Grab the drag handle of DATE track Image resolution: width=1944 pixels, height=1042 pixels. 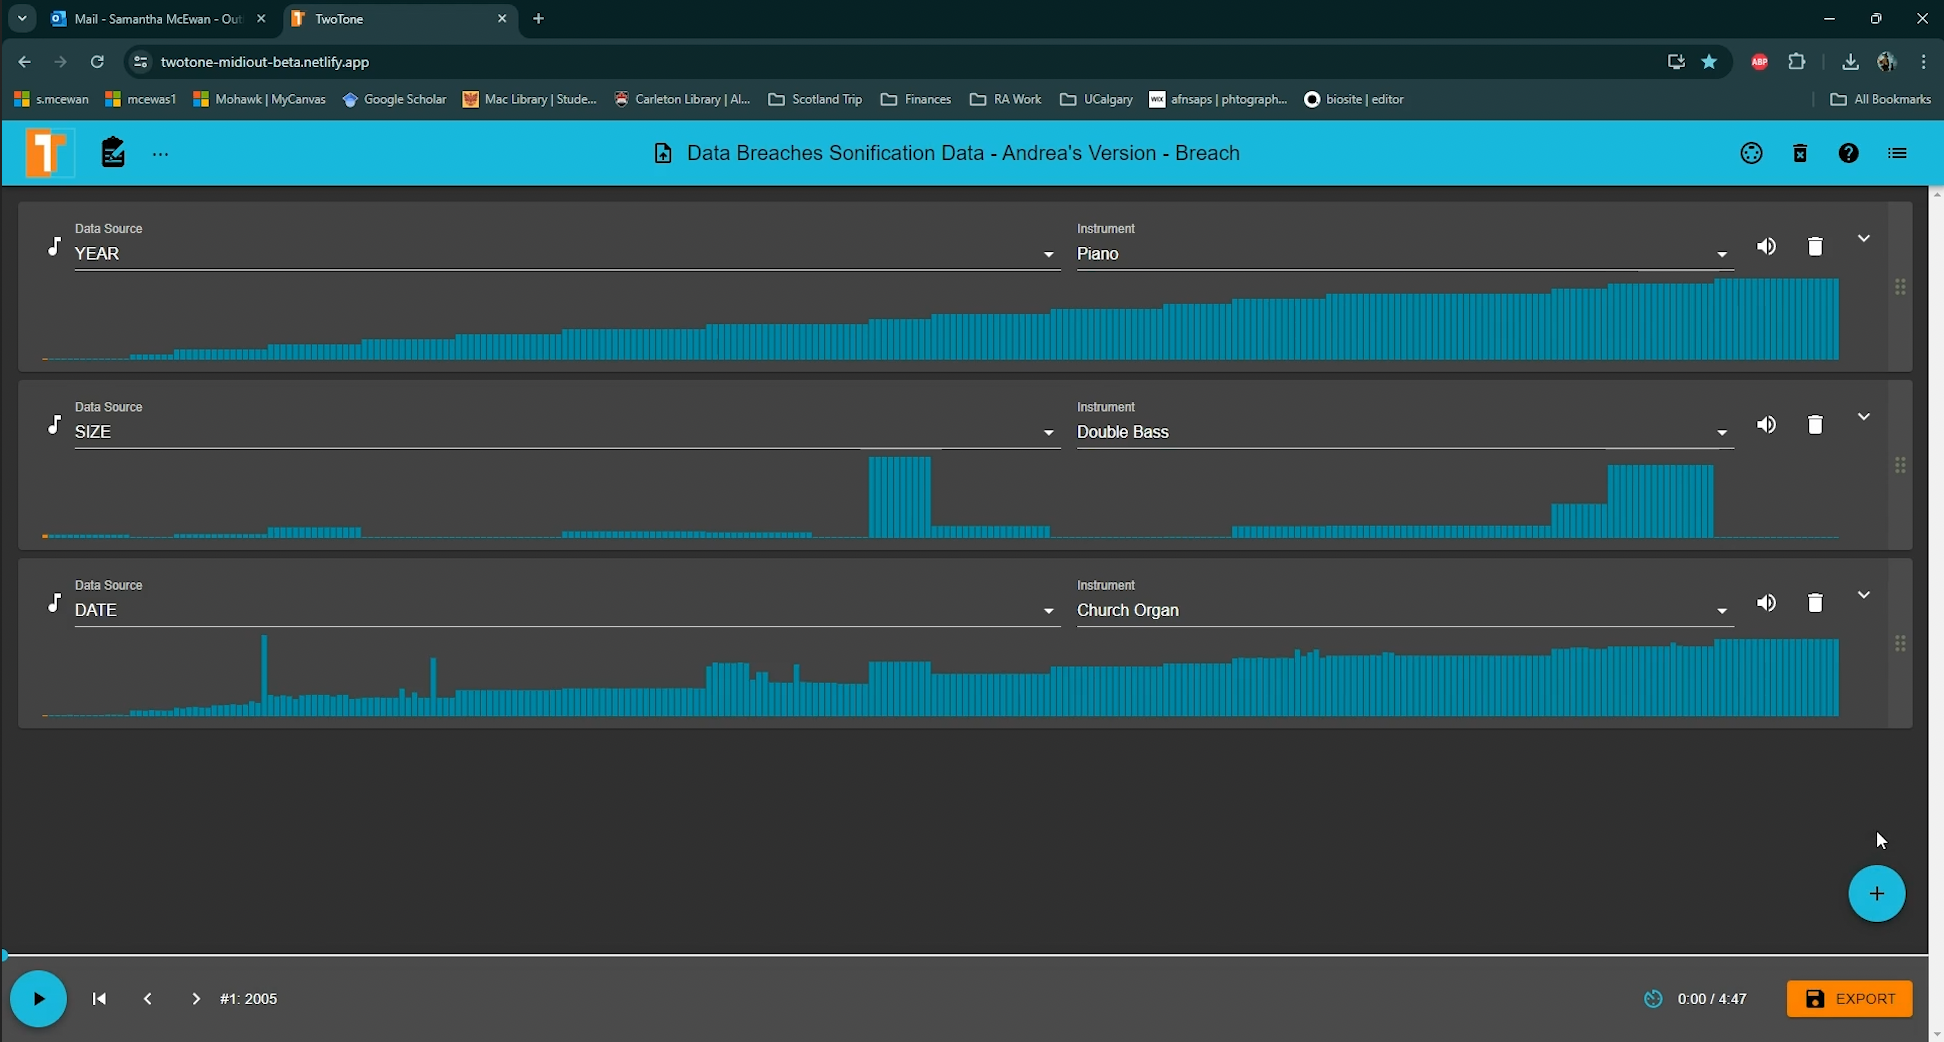point(1900,643)
